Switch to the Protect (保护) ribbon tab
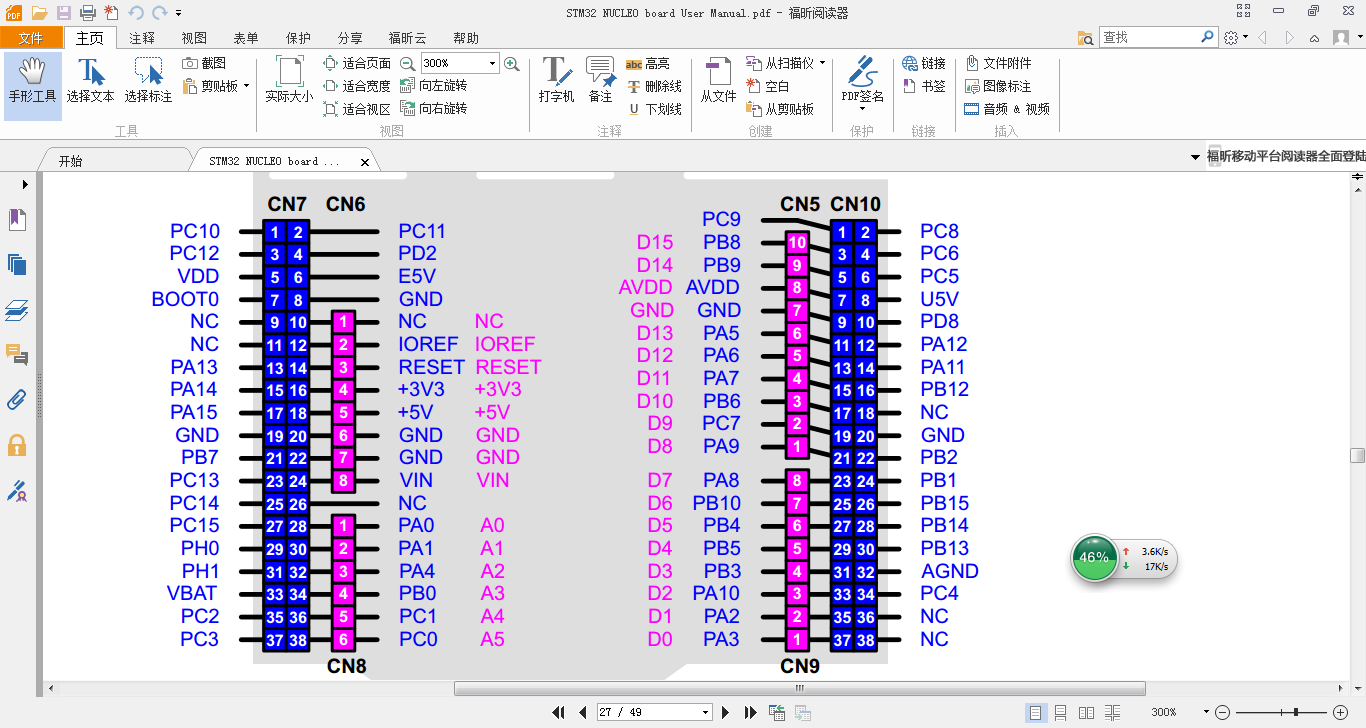 (298, 38)
